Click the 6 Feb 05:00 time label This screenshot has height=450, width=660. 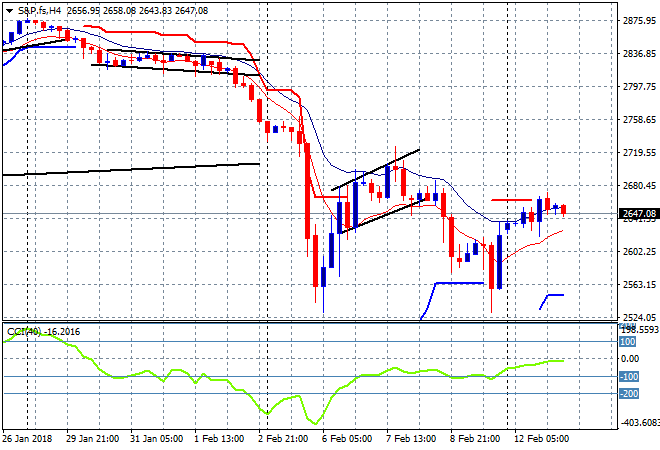(x=347, y=439)
